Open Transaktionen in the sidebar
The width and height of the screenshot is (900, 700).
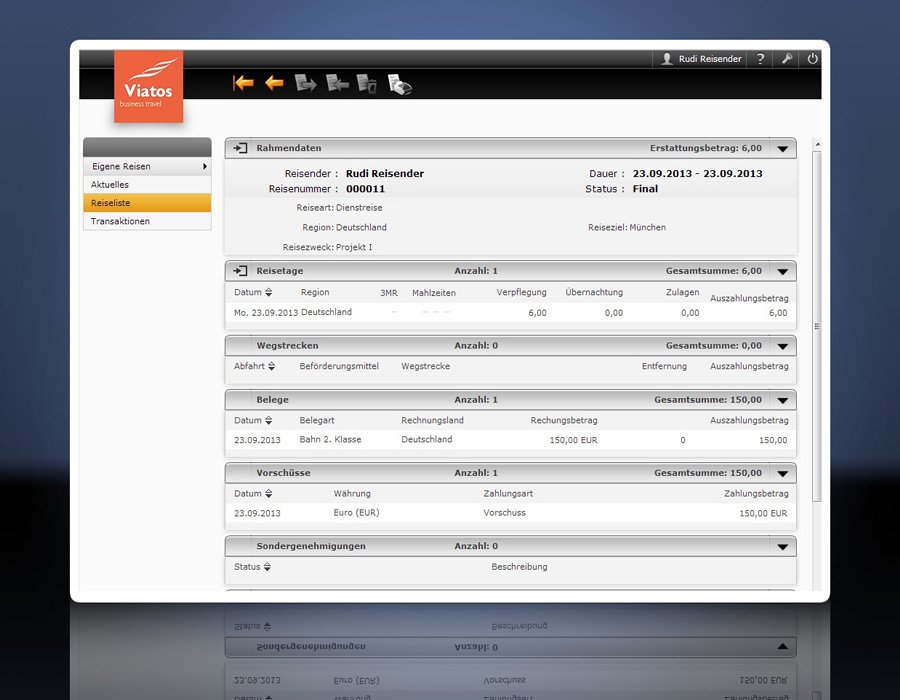click(148, 221)
